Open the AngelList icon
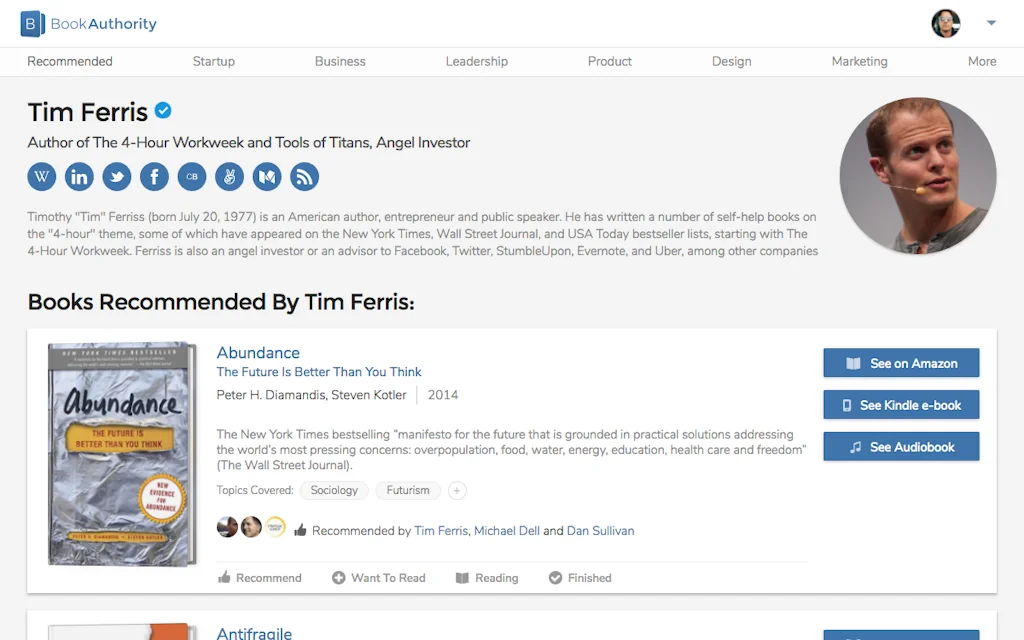This screenshot has height=640, width=1024. coord(229,177)
